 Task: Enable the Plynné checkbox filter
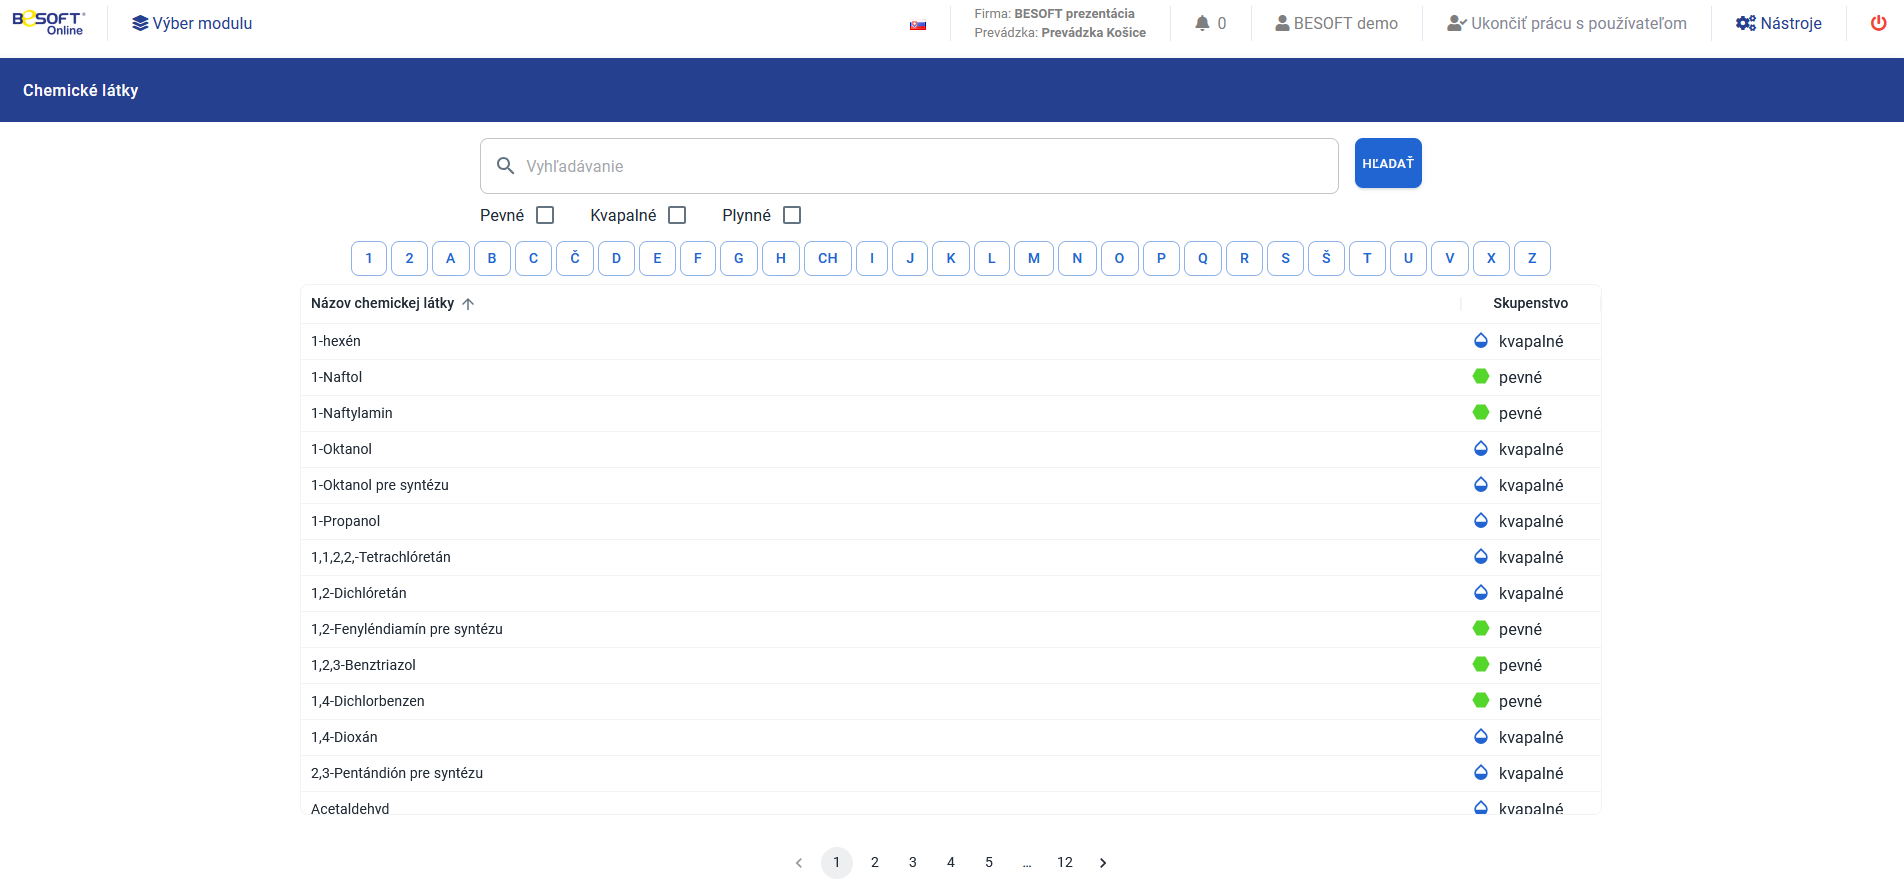[x=792, y=215]
